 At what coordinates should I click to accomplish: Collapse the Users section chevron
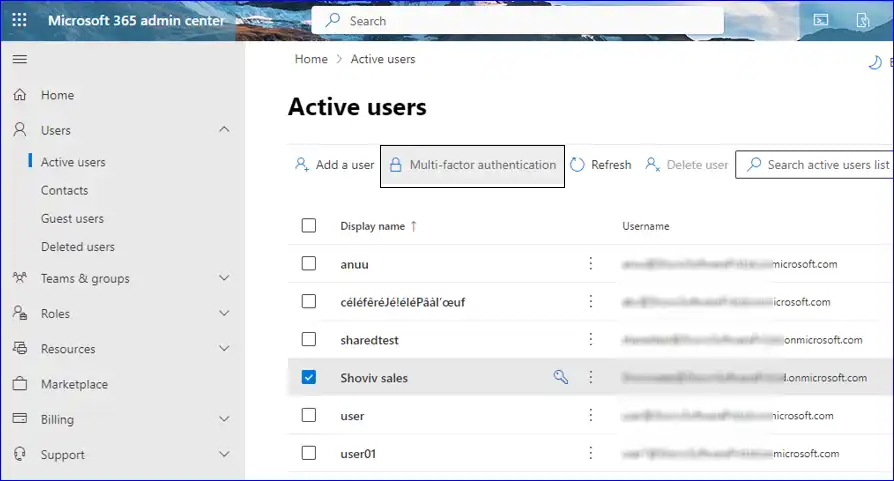tap(224, 129)
